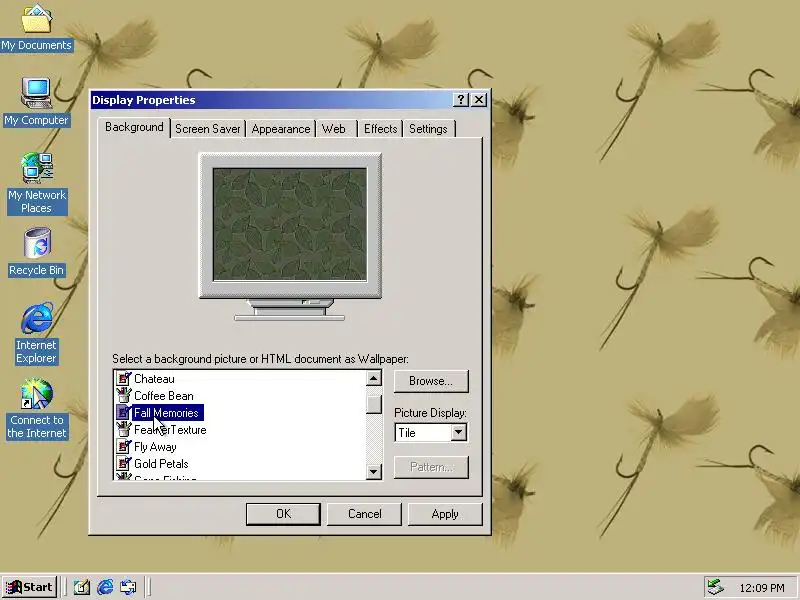Click the wallpaper list scrollbar thumb

click(x=373, y=404)
